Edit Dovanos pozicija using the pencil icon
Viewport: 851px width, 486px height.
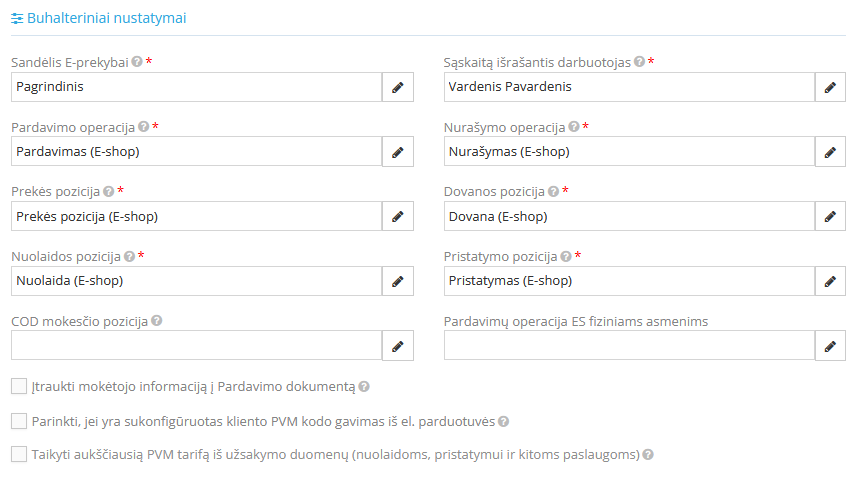(x=830, y=216)
